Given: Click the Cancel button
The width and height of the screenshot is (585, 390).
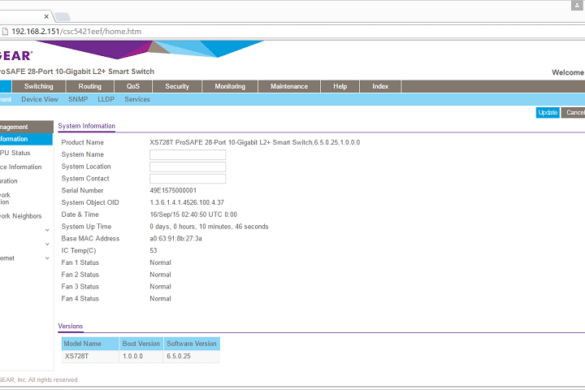Looking at the screenshot, I should pyautogui.click(x=573, y=112).
